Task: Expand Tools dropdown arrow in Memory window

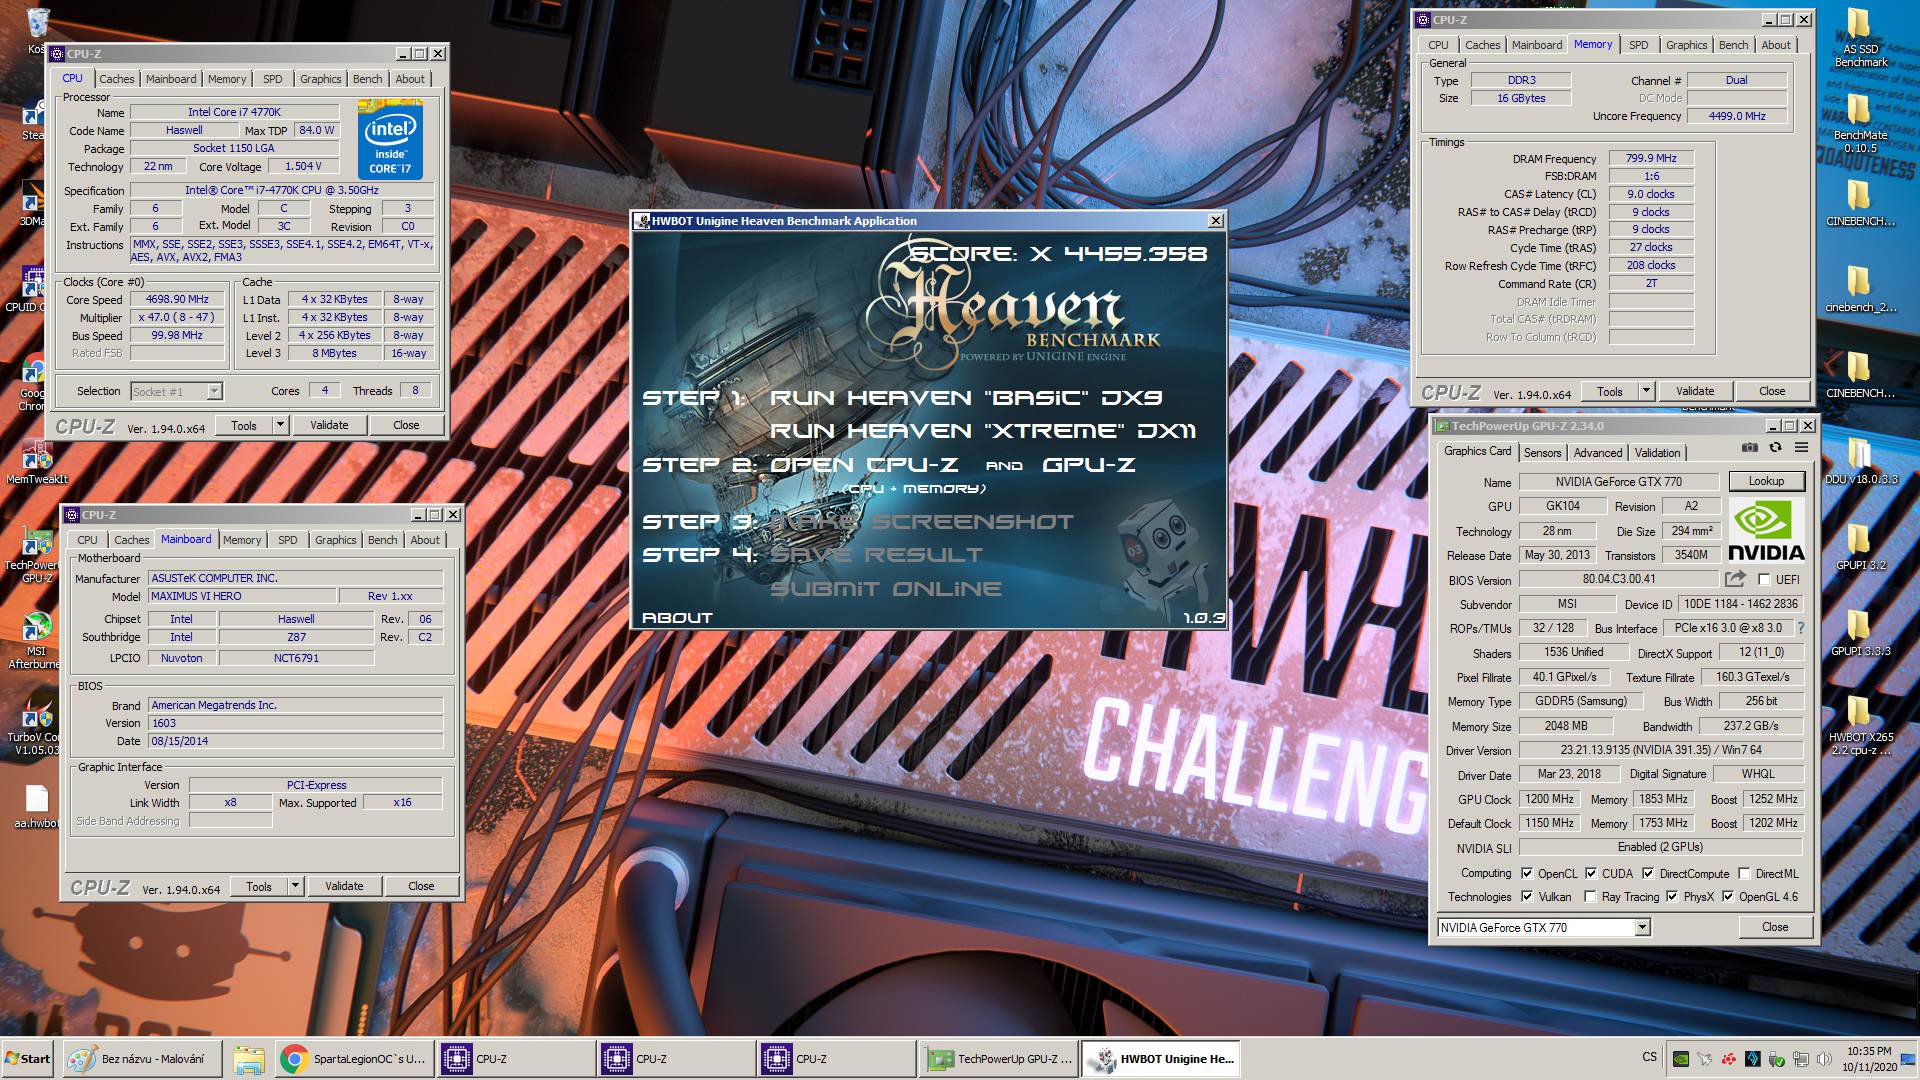Action: (1646, 391)
